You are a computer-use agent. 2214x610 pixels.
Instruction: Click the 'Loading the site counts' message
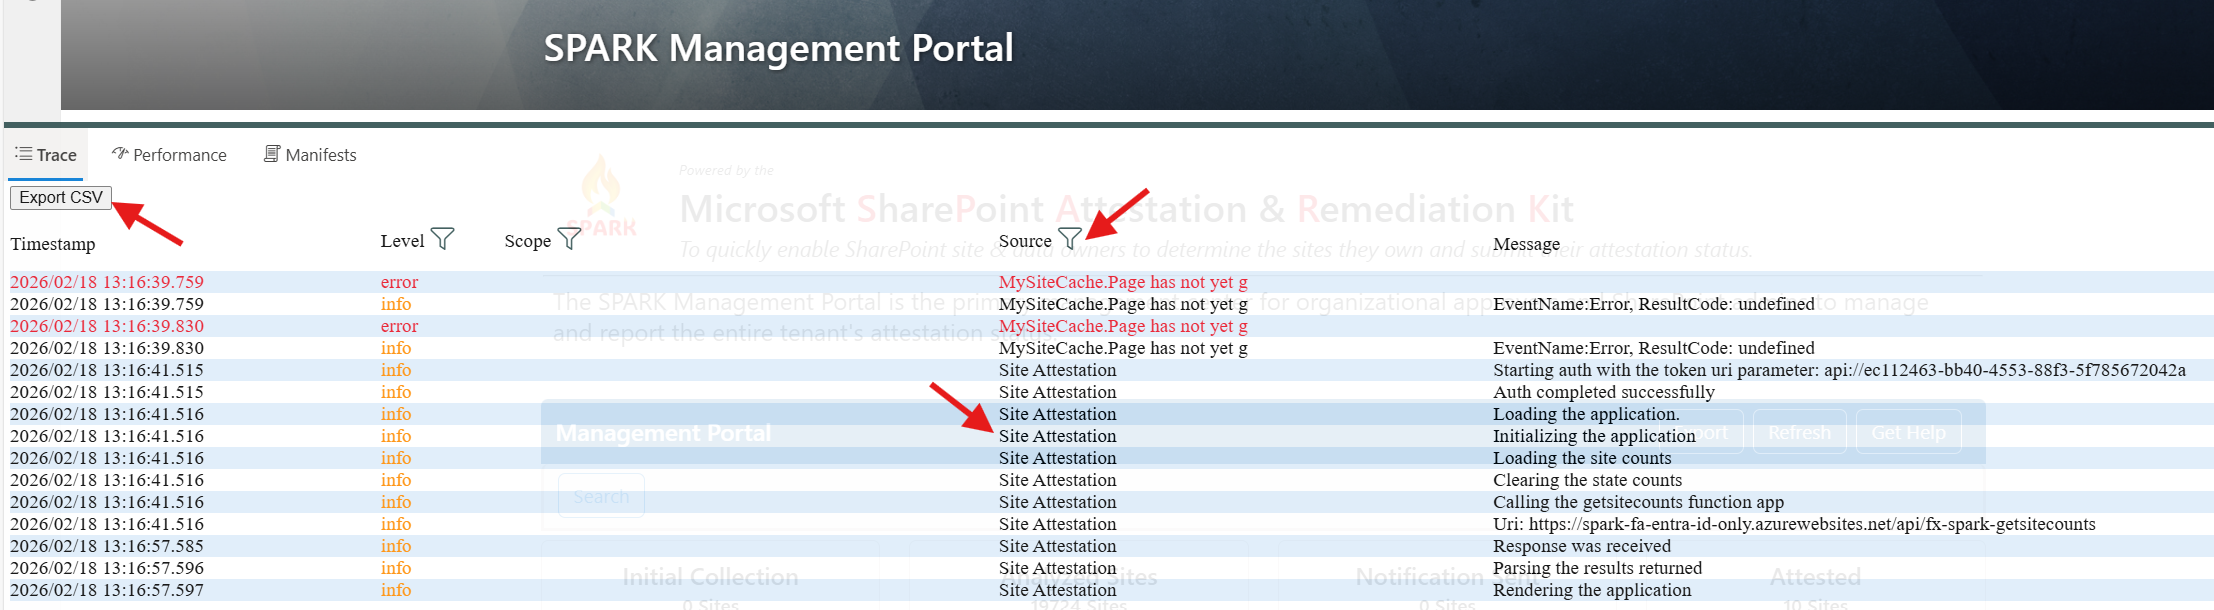(1581, 458)
